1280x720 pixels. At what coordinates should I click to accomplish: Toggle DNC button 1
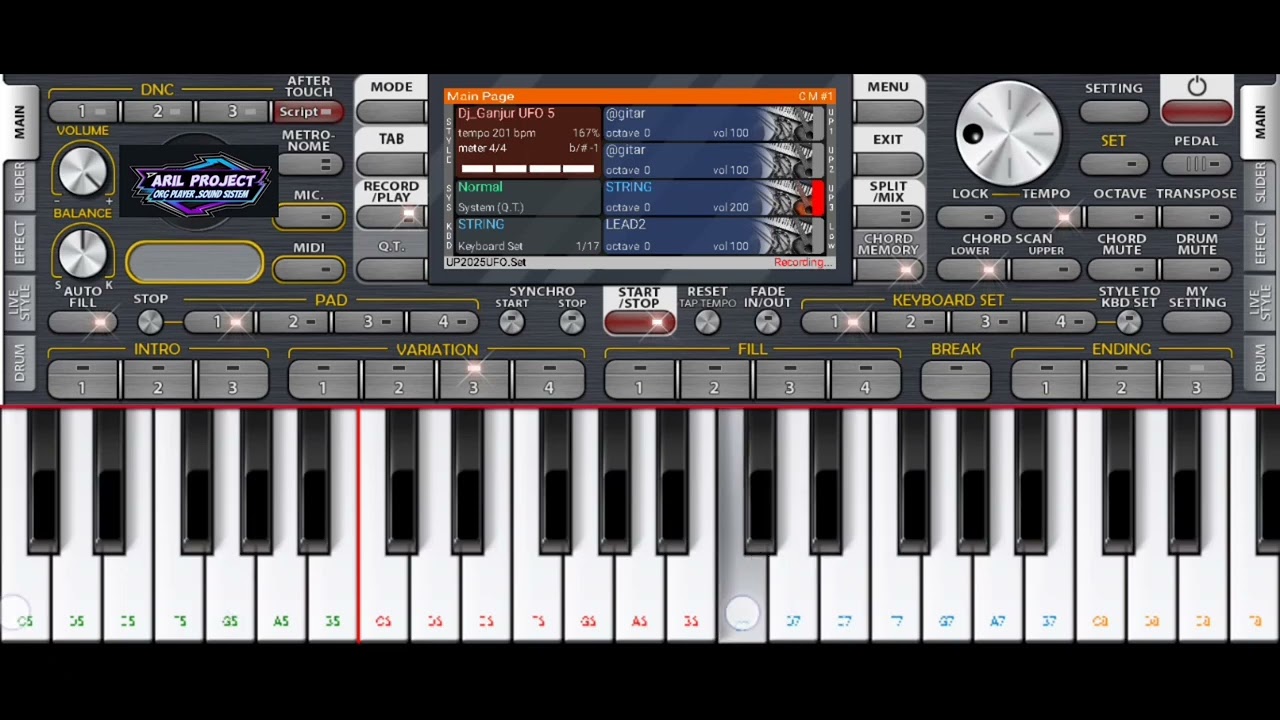pyautogui.click(x=84, y=111)
